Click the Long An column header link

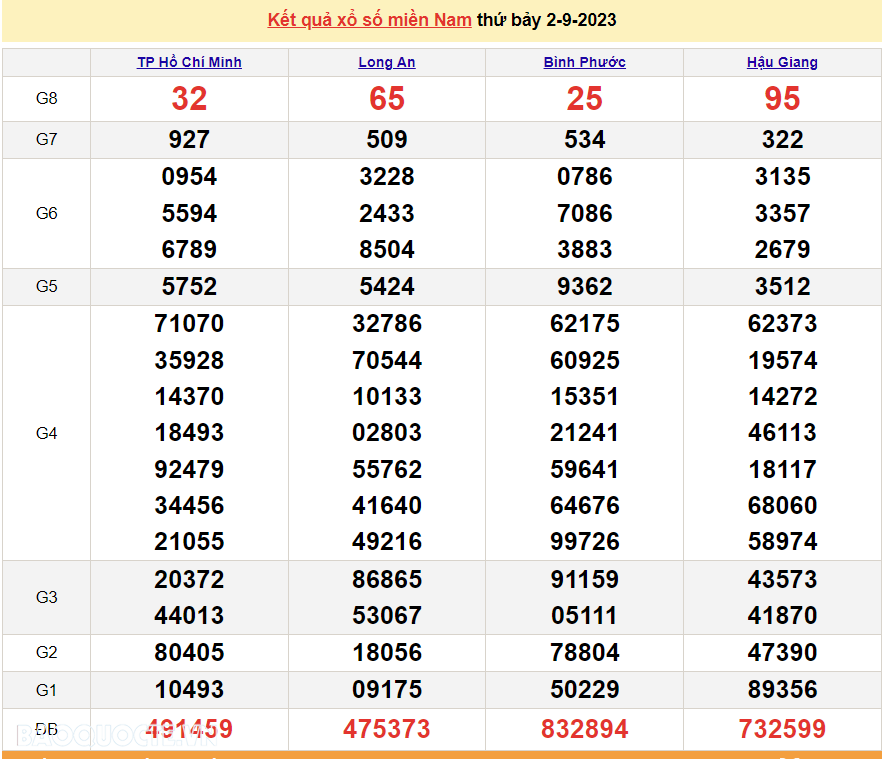[387, 62]
